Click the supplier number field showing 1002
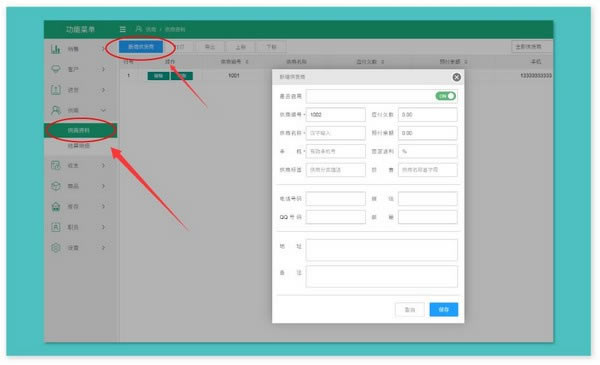This screenshot has width=600, height=365. pyautogui.click(x=336, y=114)
